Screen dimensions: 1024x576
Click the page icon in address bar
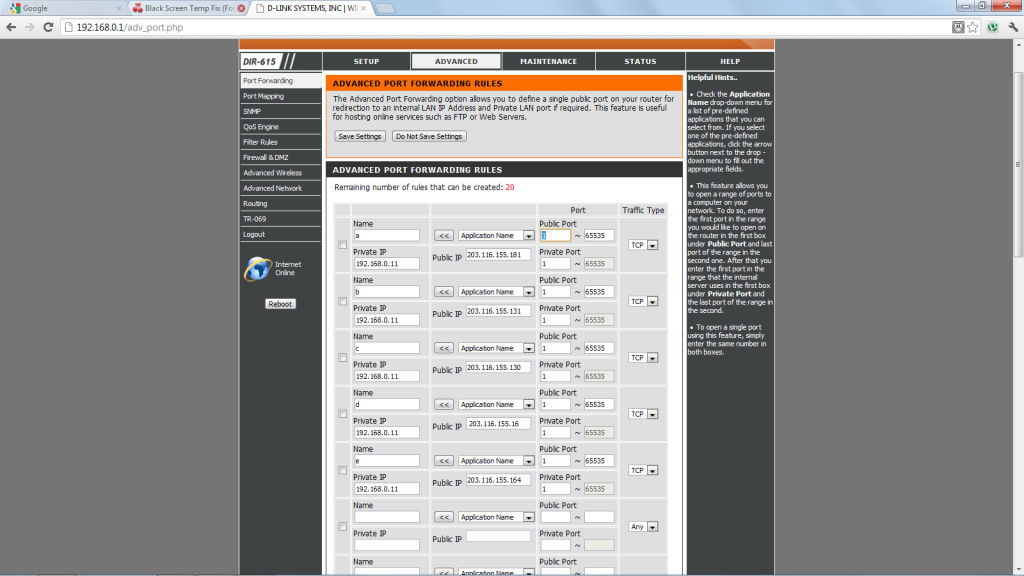click(68, 27)
